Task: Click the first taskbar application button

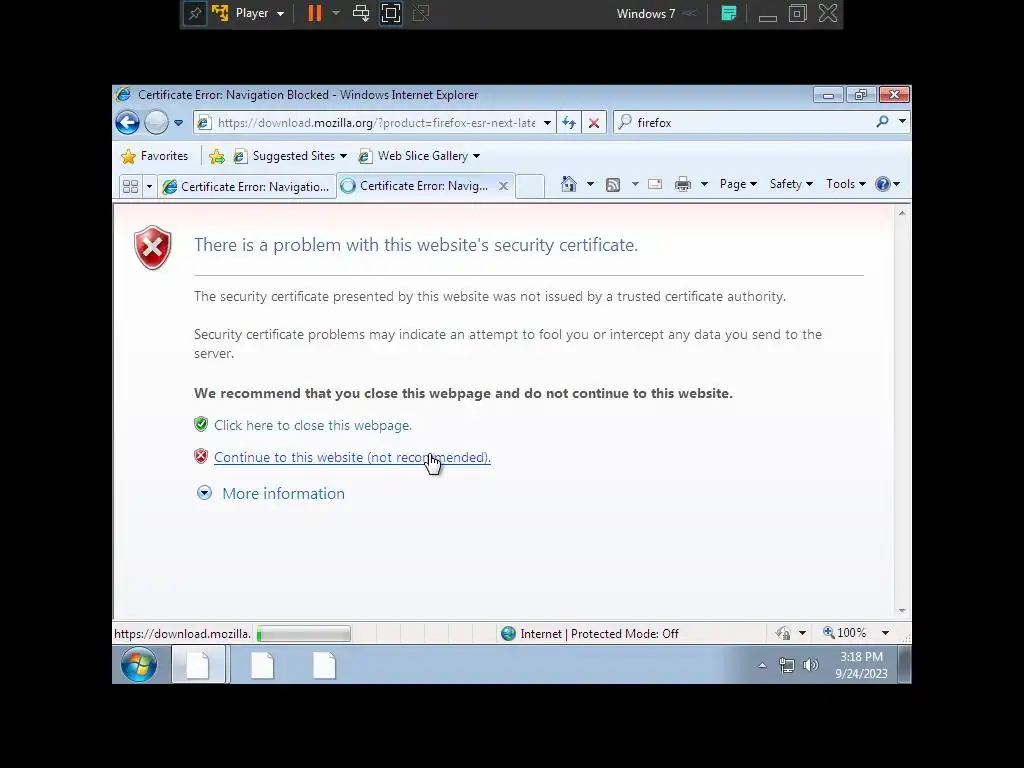Action: pos(199,665)
